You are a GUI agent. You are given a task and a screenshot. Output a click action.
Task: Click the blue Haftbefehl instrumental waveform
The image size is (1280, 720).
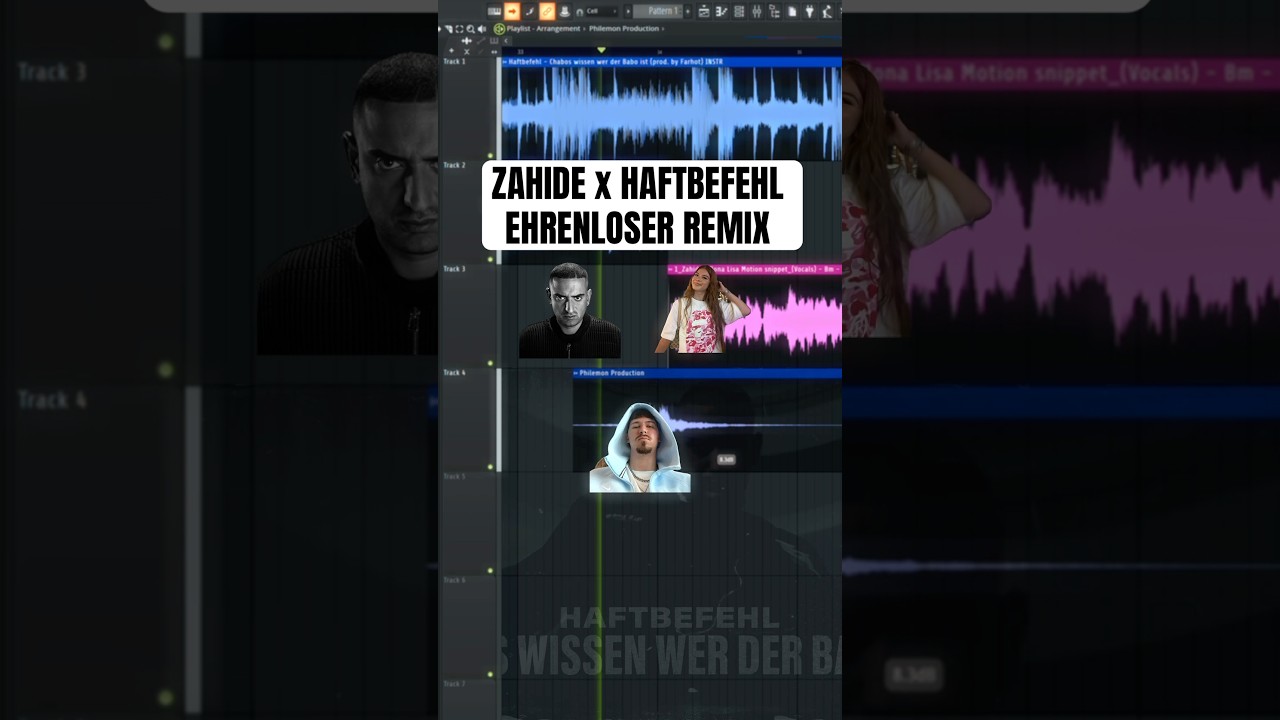671,113
